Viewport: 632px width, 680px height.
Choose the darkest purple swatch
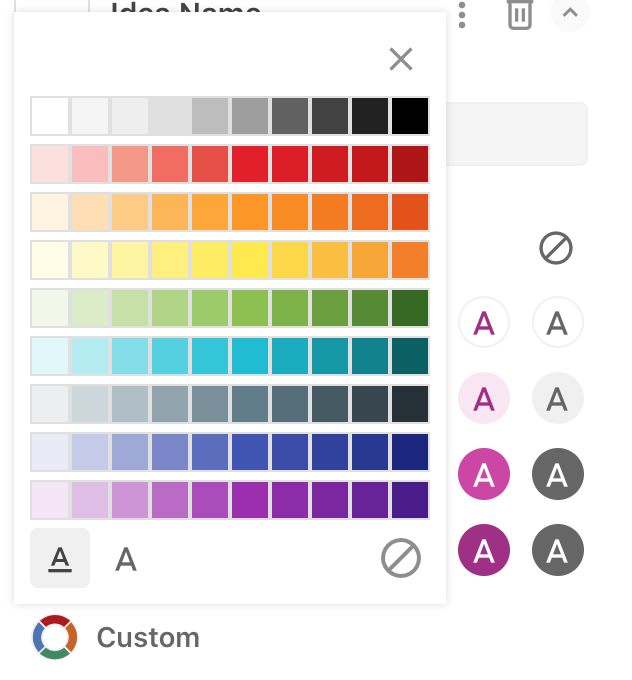pos(410,500)
